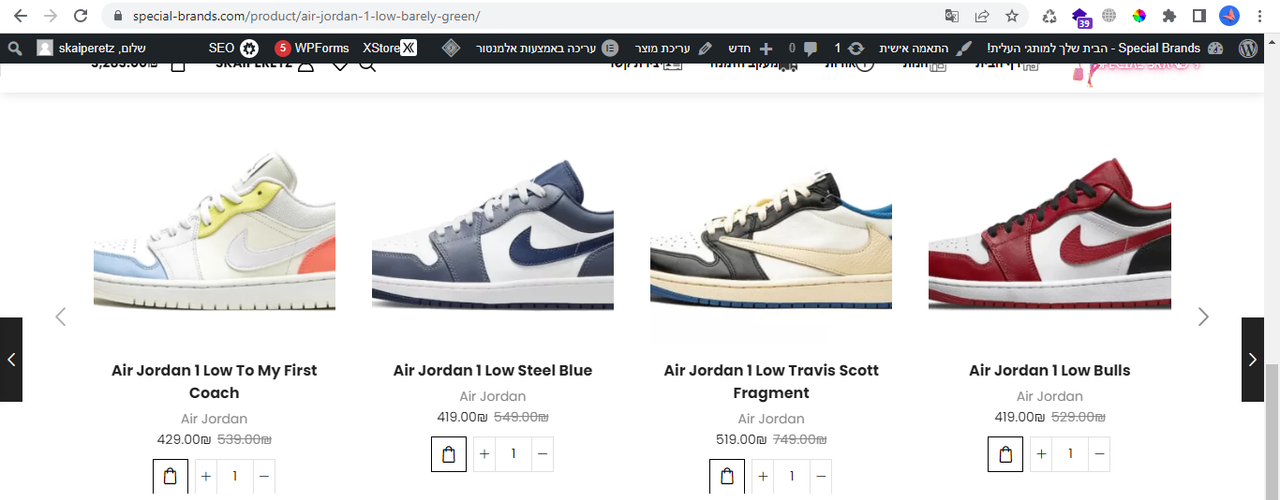Increase quantity for Steel Blue
The image size is (1280, 500).
pyautogui.click(x=484, y=454)
